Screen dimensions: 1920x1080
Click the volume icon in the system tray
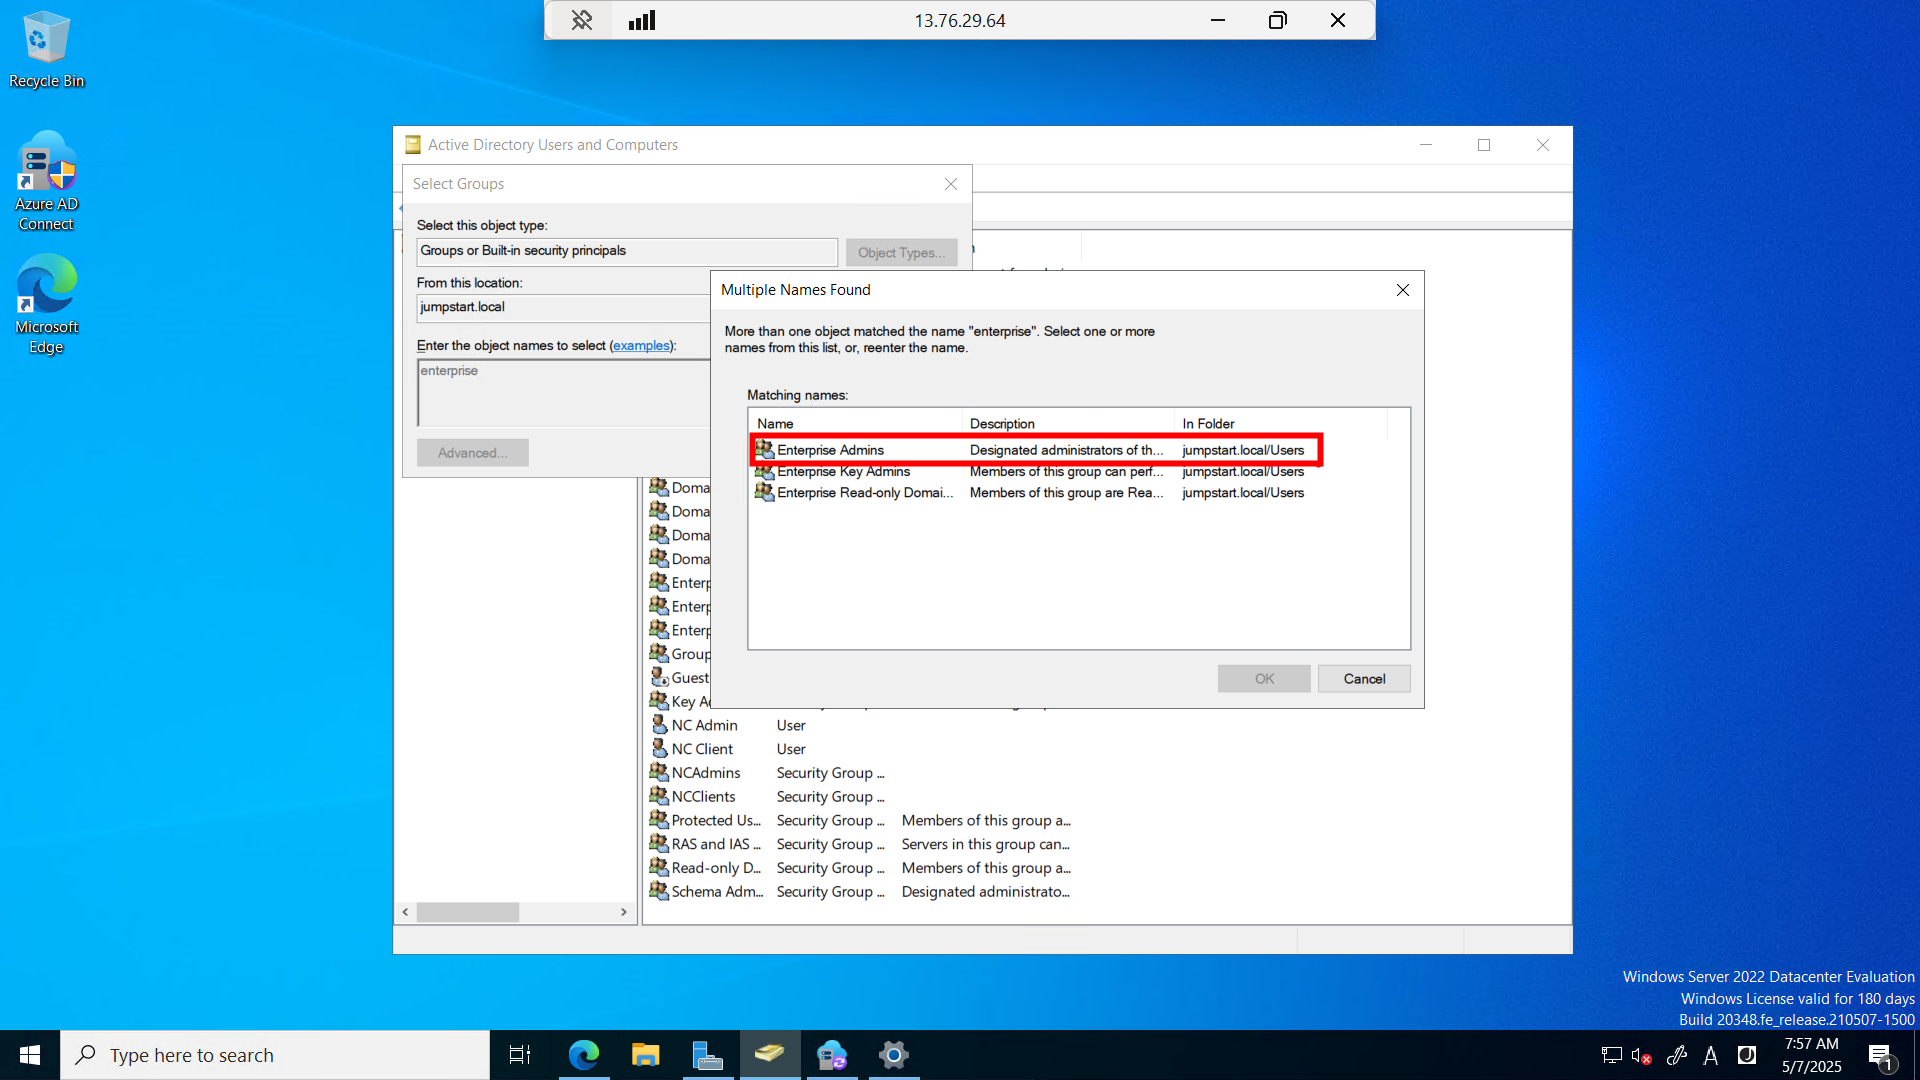pyautogui.click(x=1641, y=1054)
